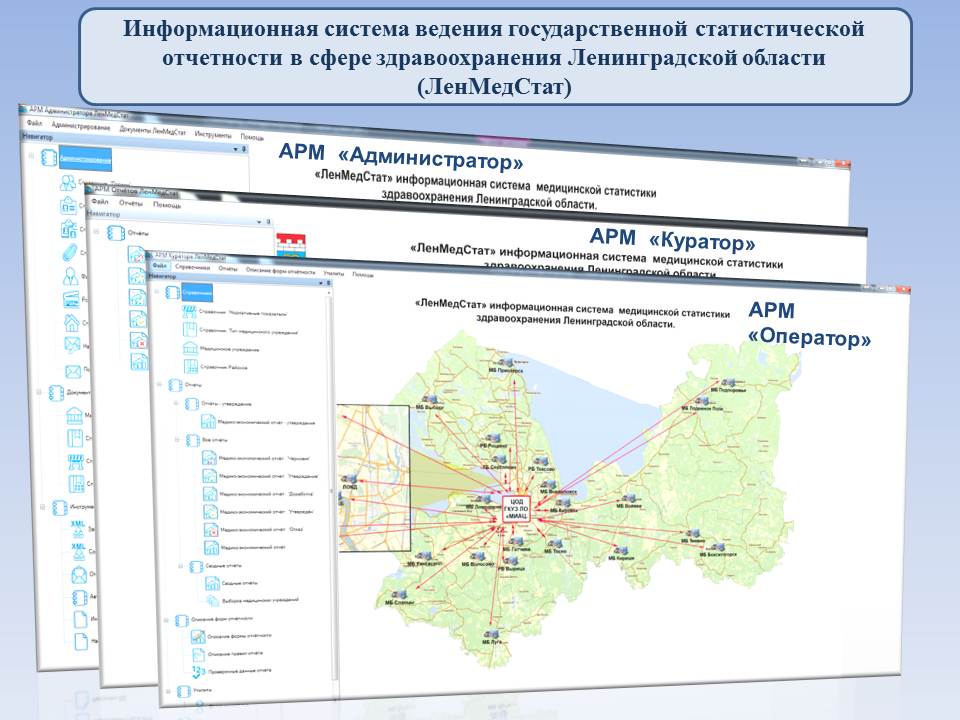Image resolution: width=960 pixels, height=720 pixels.
Task: Click the РБ Вырица label on the map
Action: (511, 569)
